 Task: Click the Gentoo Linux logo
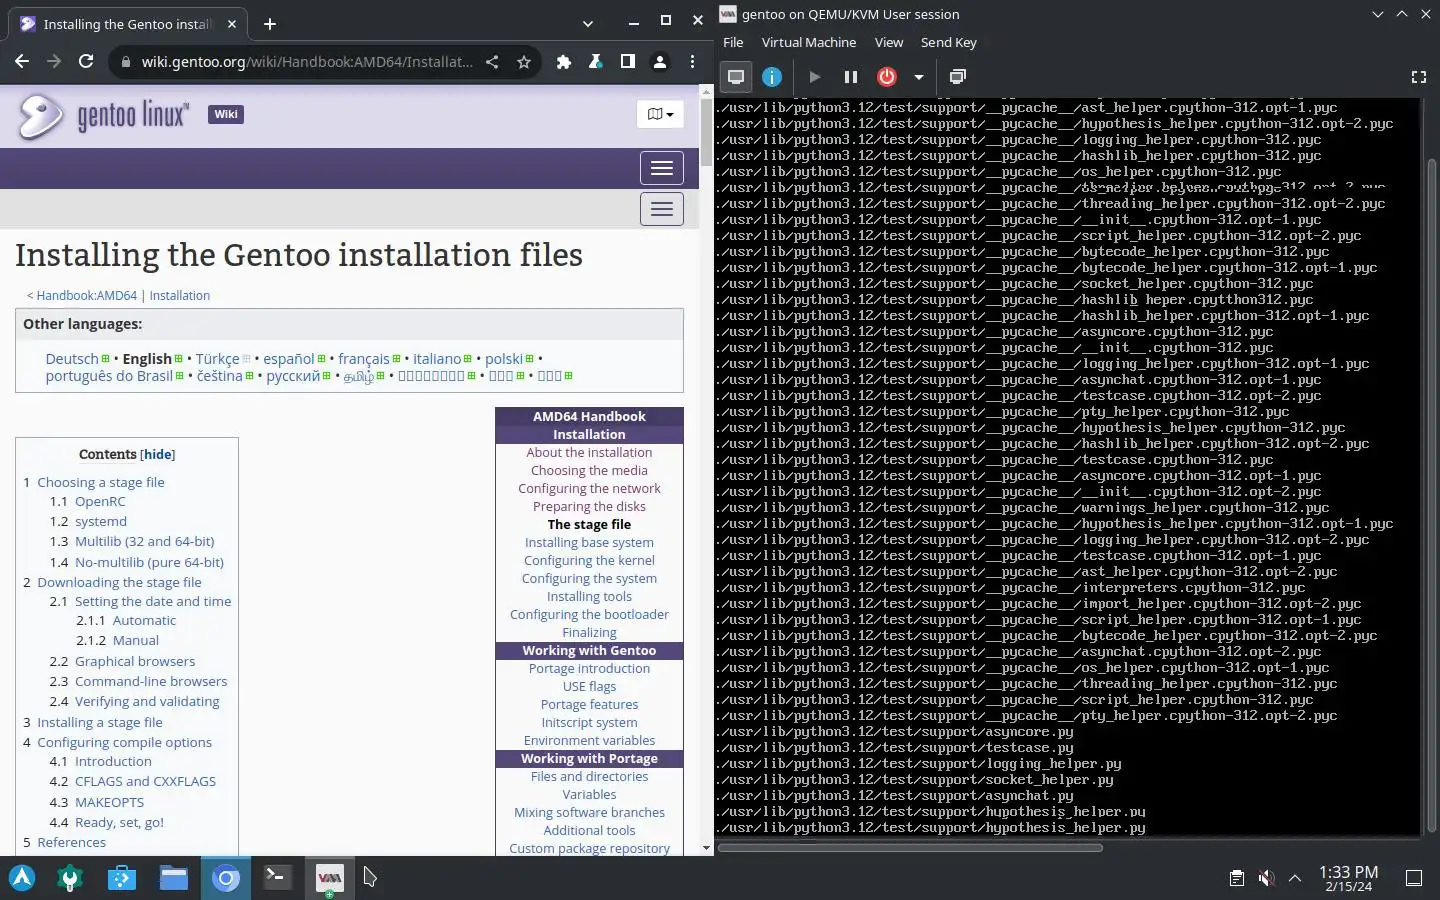point(102,116)
